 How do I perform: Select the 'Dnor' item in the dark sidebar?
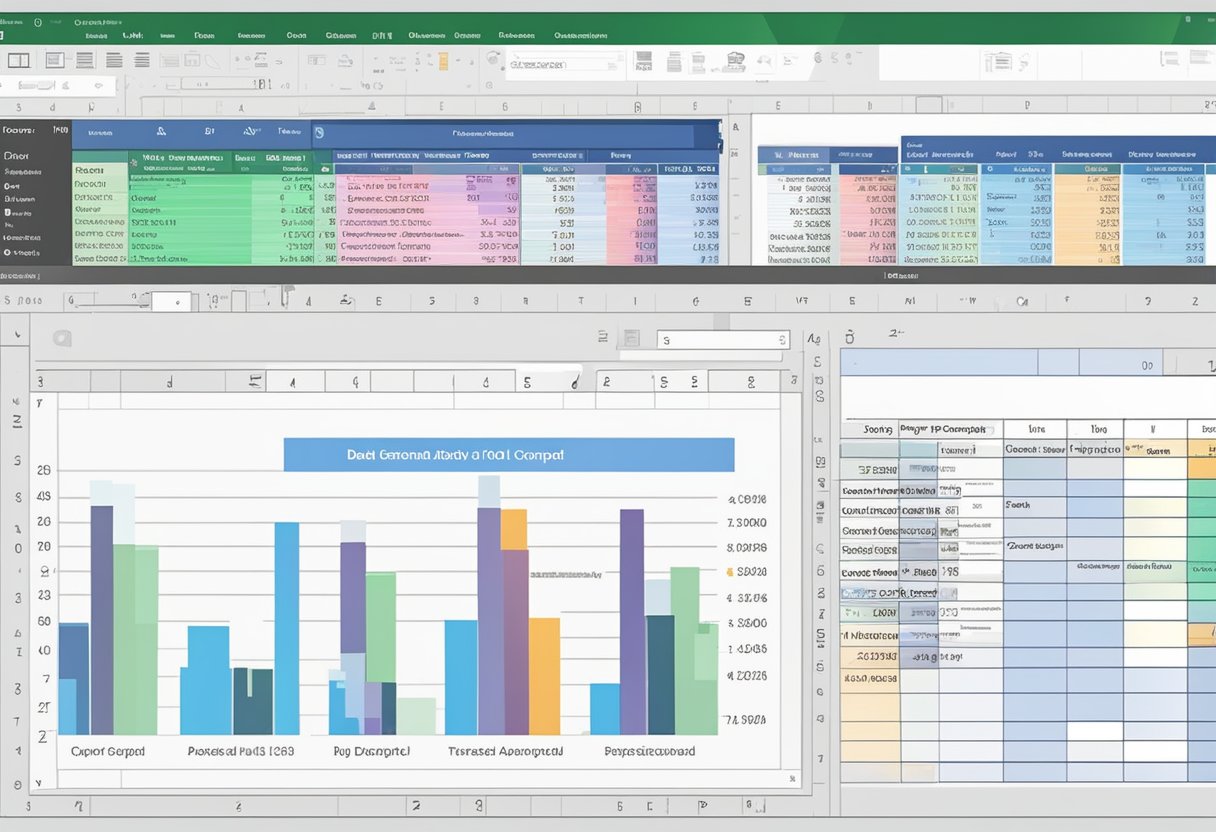(17, 156)
